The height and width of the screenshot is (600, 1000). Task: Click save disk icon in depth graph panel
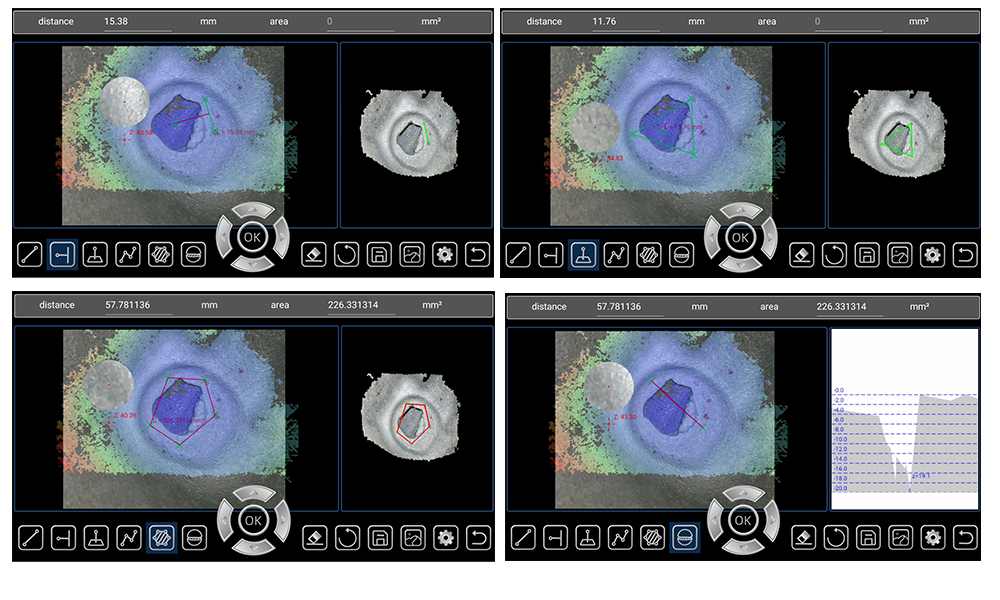pyautogui.click(x=868, y=538)
